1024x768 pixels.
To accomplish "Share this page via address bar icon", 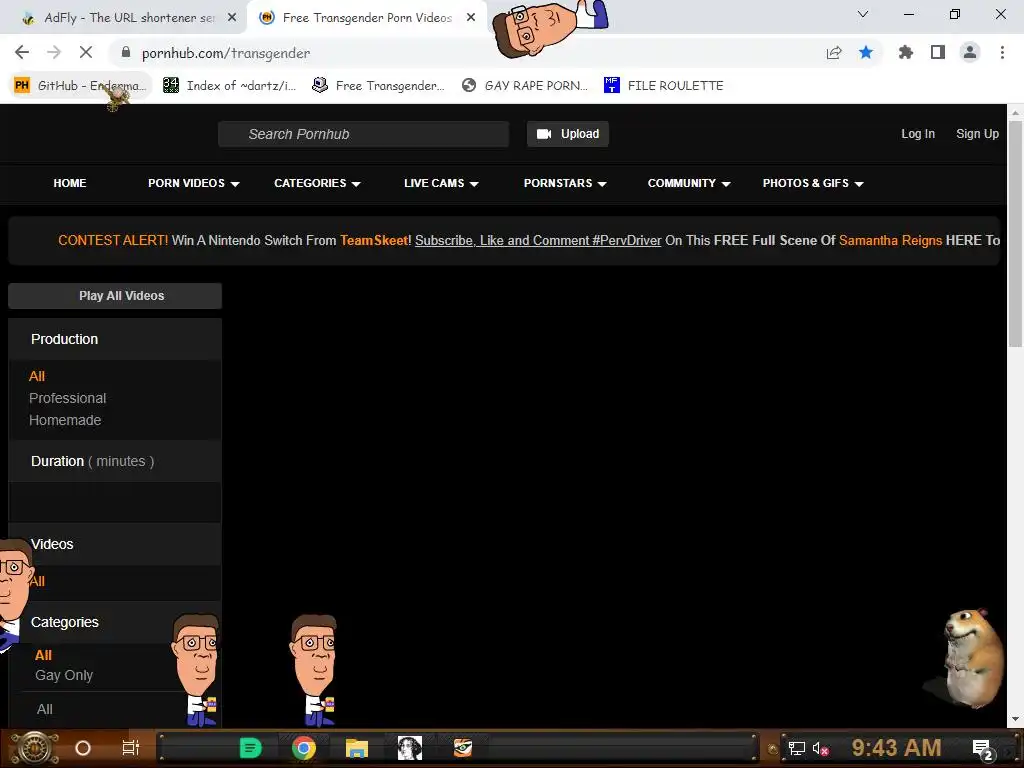I will 834,53.
